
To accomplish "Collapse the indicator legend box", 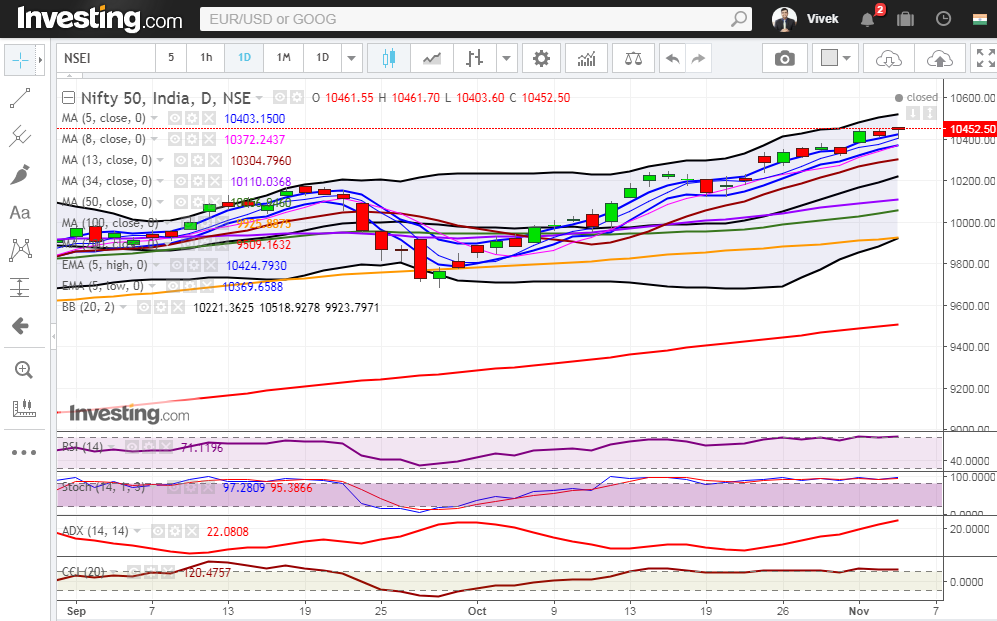I will [68, 98].
